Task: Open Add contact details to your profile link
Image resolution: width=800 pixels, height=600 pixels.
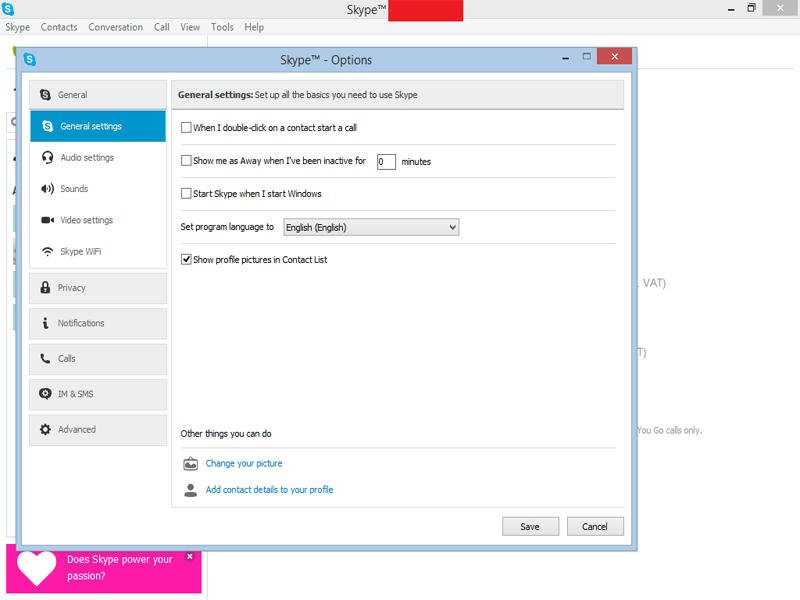Action: 269,490
